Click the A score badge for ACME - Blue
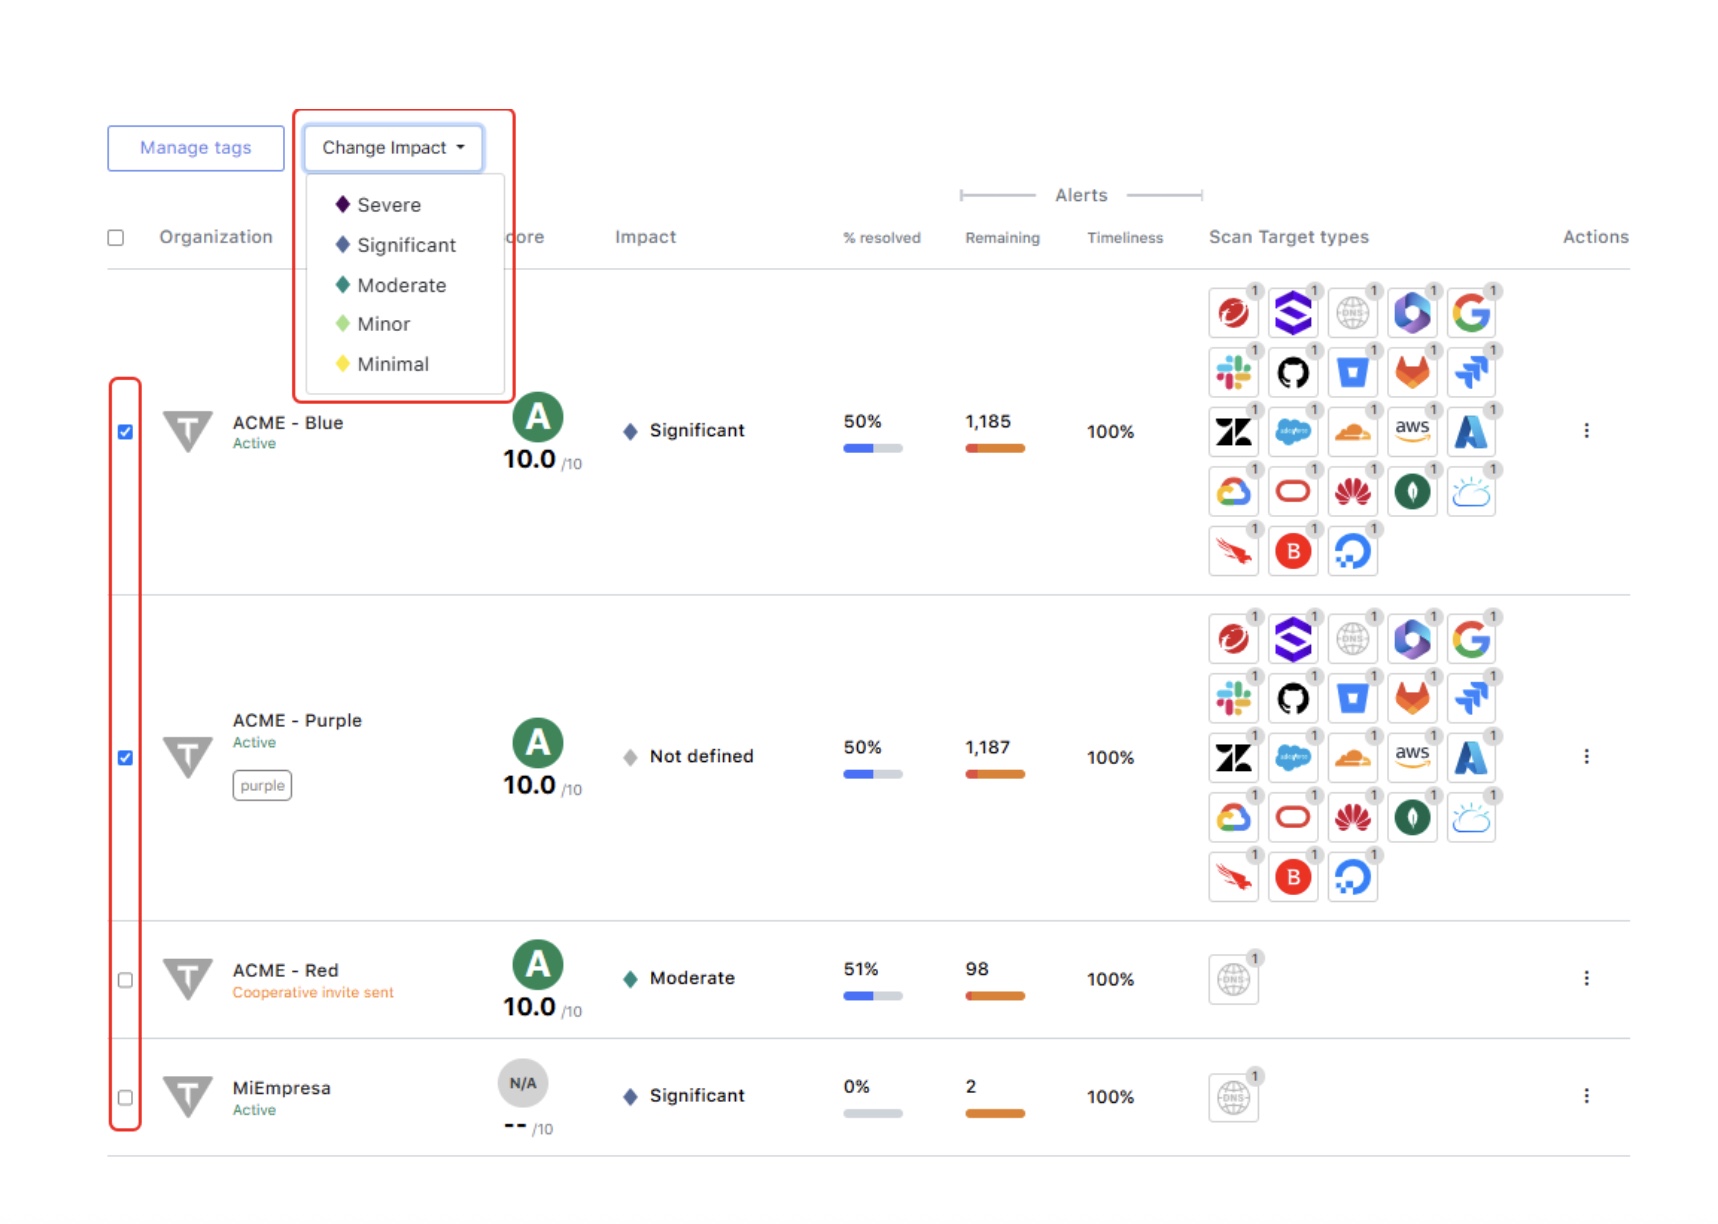Image resolution: width=1718 pixels, height=1224 pixels. point(538,416)
